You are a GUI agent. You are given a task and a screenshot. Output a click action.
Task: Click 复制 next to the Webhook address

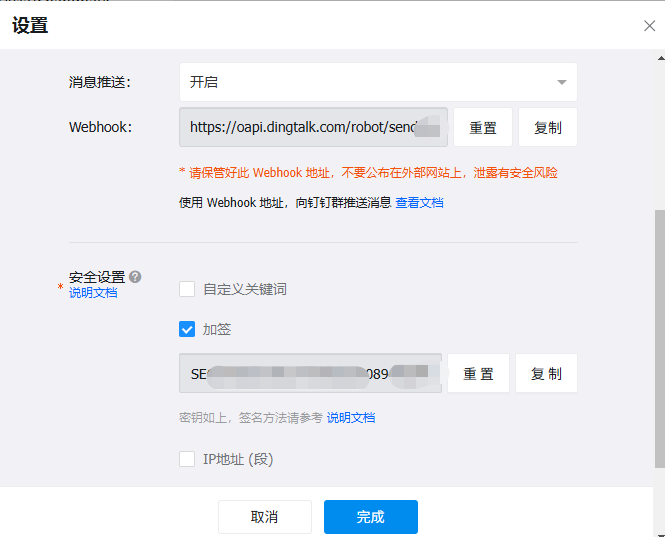click(x=547, y=128)
